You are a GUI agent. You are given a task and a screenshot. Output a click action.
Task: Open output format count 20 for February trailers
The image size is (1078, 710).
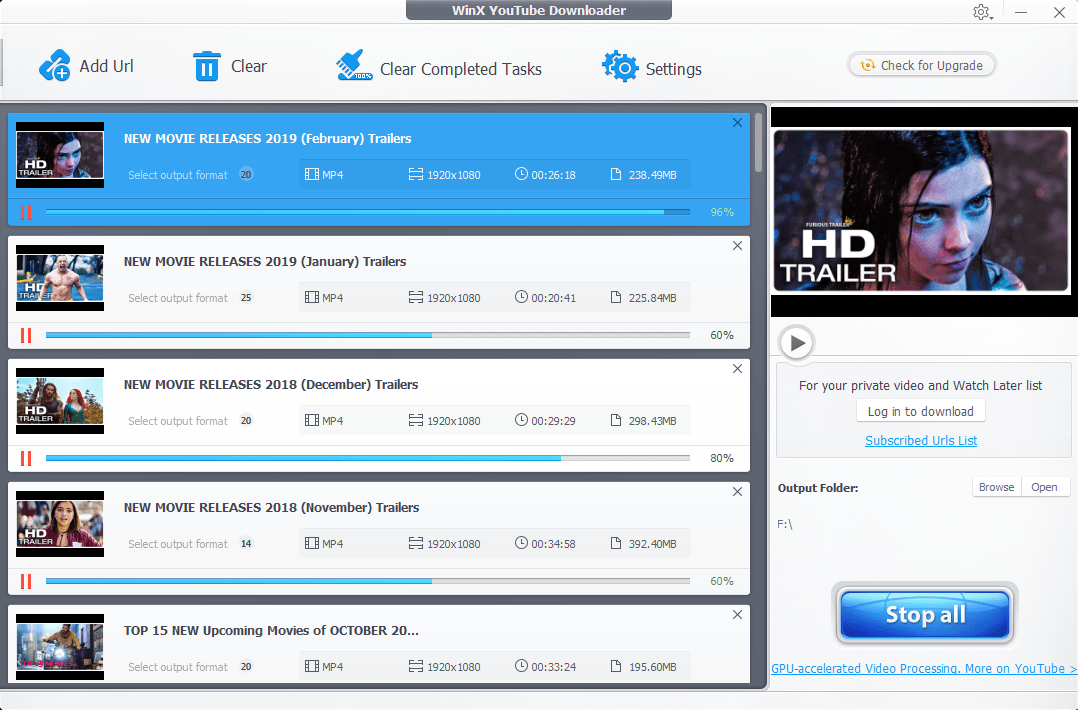246,175
